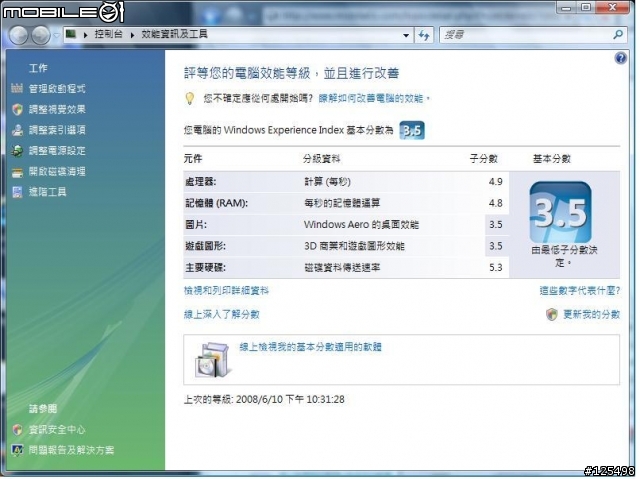640x479 pixels.
Task: Click the 4.9 processor subscore
Action: click(x=496, y=182)
